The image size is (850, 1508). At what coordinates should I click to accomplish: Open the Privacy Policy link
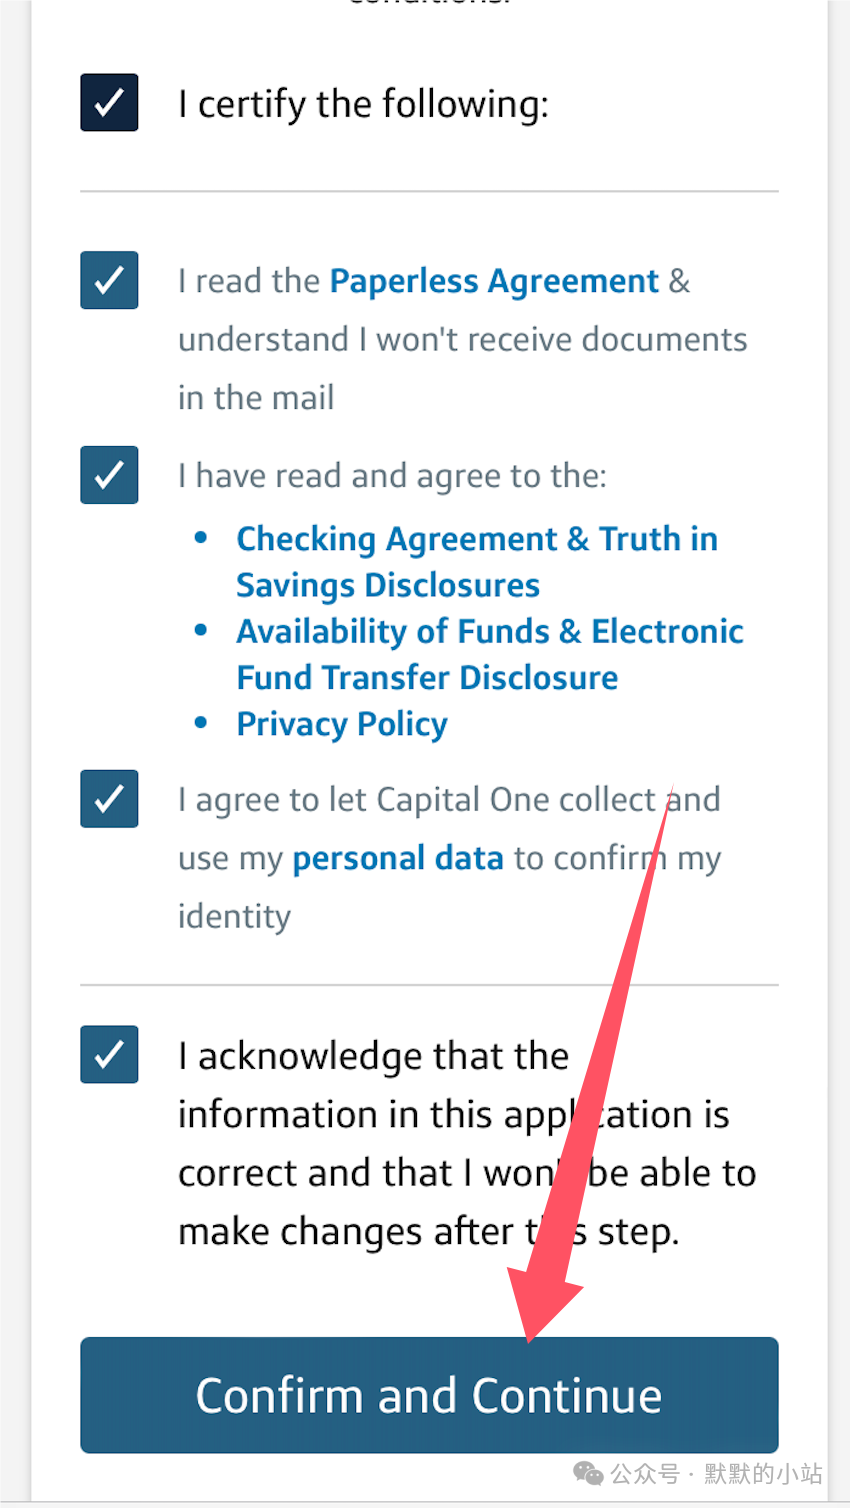342,724
